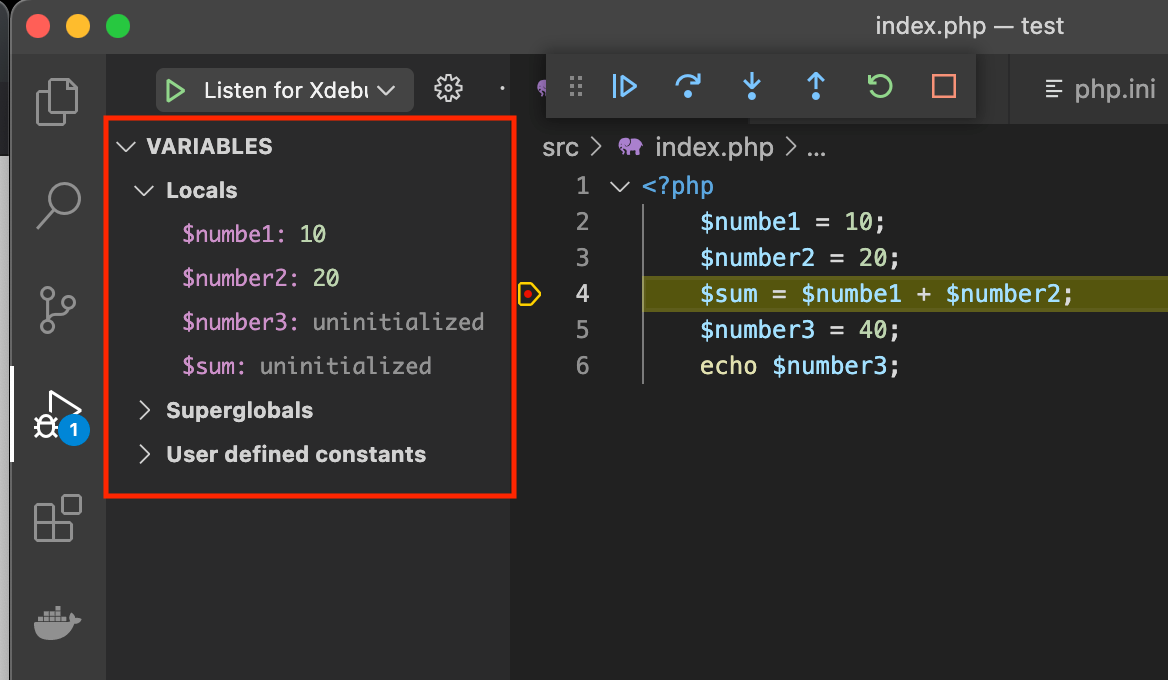
Task: Fold the code at line 1
Action: 620,186
